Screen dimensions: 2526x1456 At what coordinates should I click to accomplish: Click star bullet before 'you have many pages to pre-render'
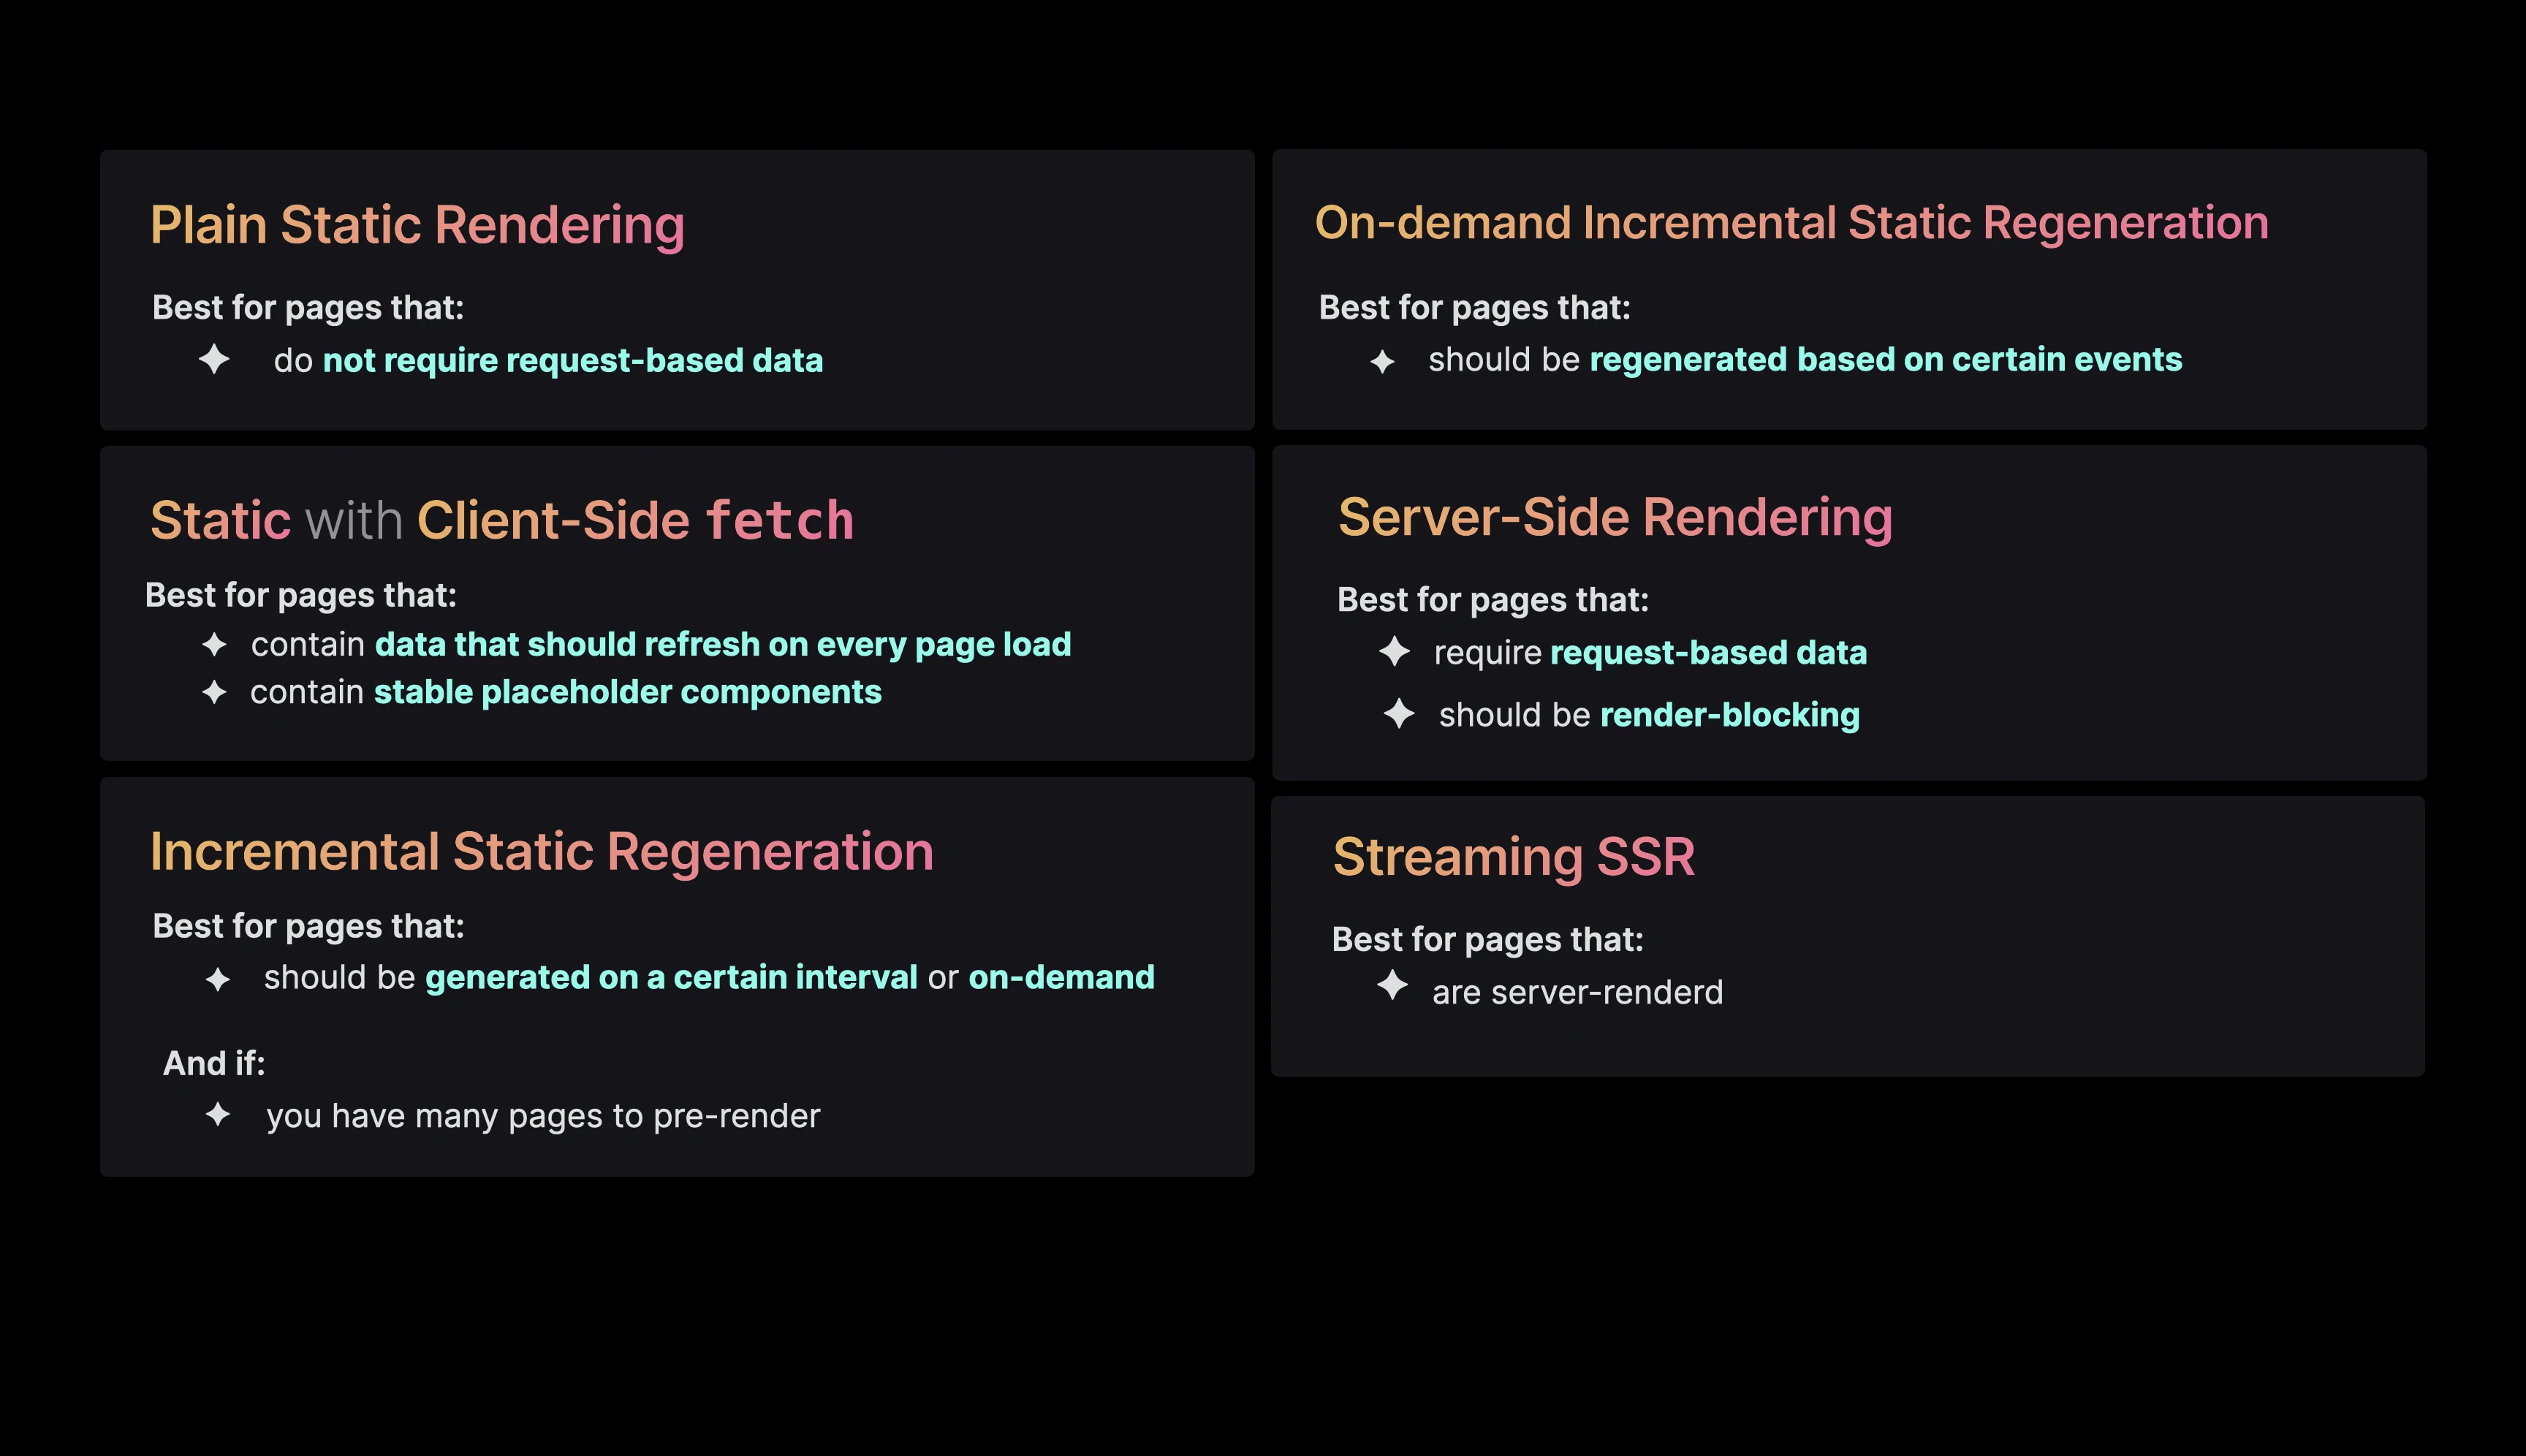tap(218, 1114)
